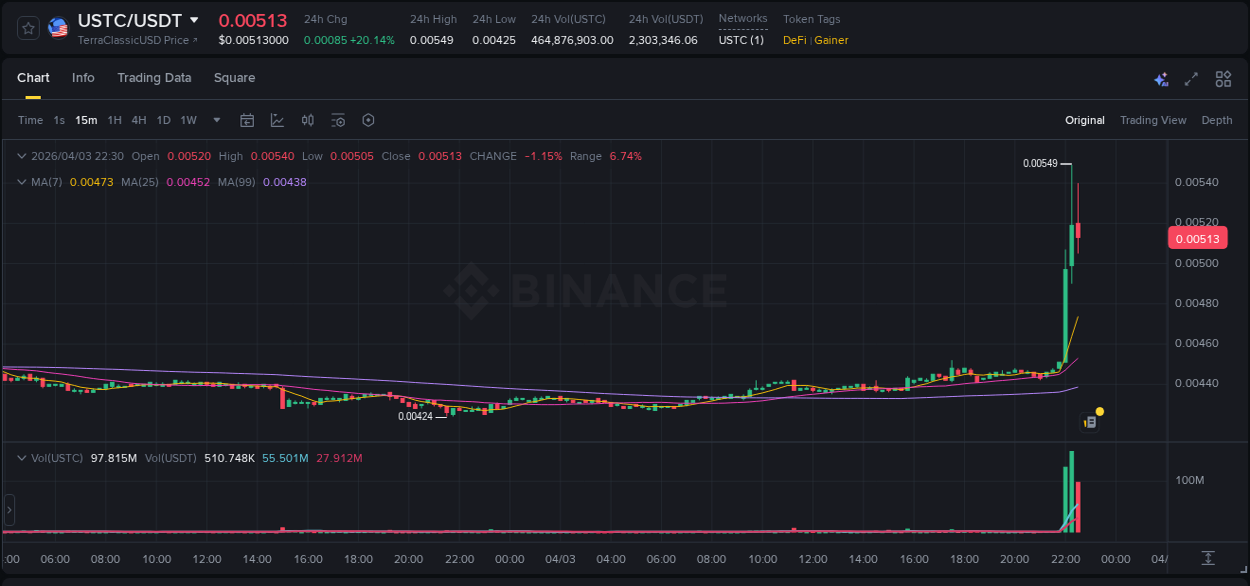Open the widgets grid icon above the chart

[x=1223, y=79]
